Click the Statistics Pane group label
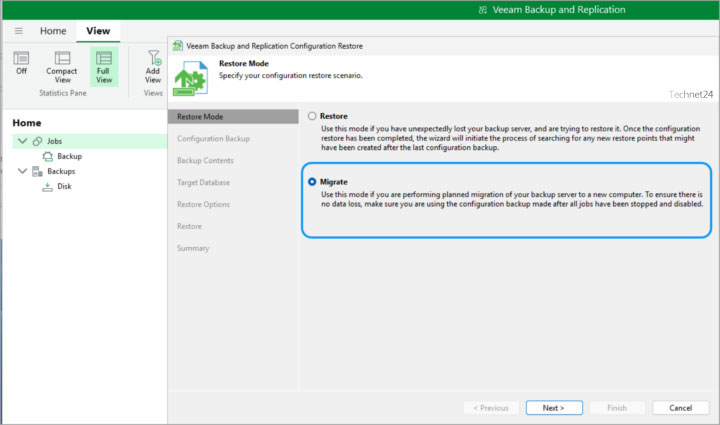 coord(63,93)
